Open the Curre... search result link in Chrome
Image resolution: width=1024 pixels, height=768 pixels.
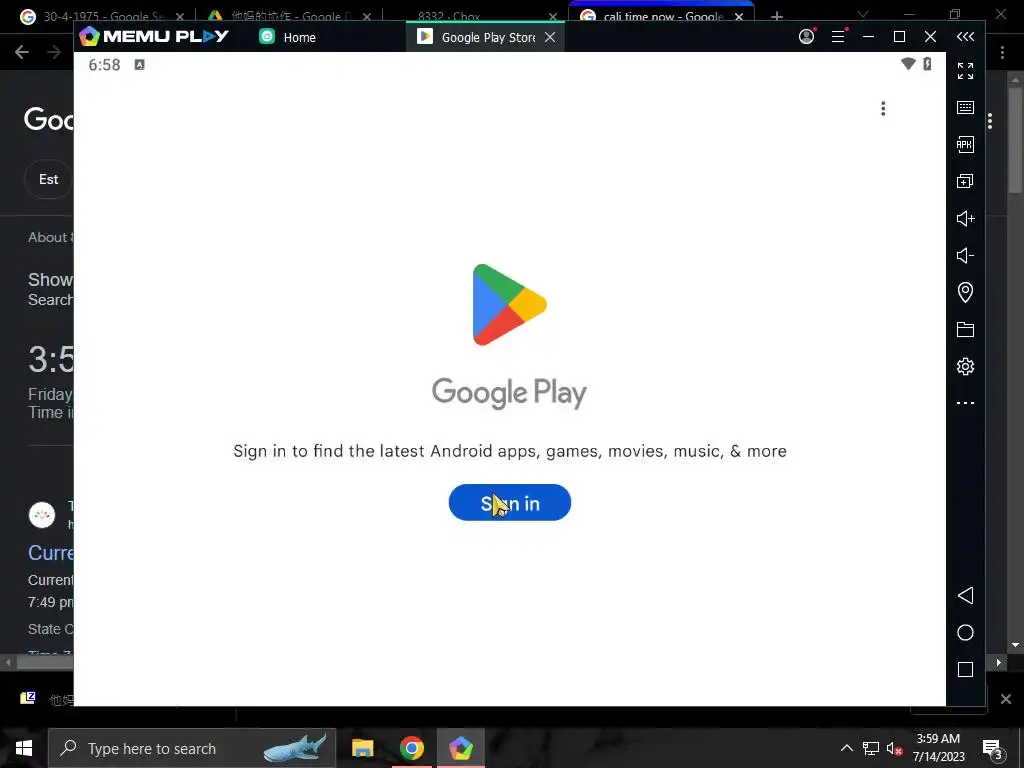click(51, 552)
